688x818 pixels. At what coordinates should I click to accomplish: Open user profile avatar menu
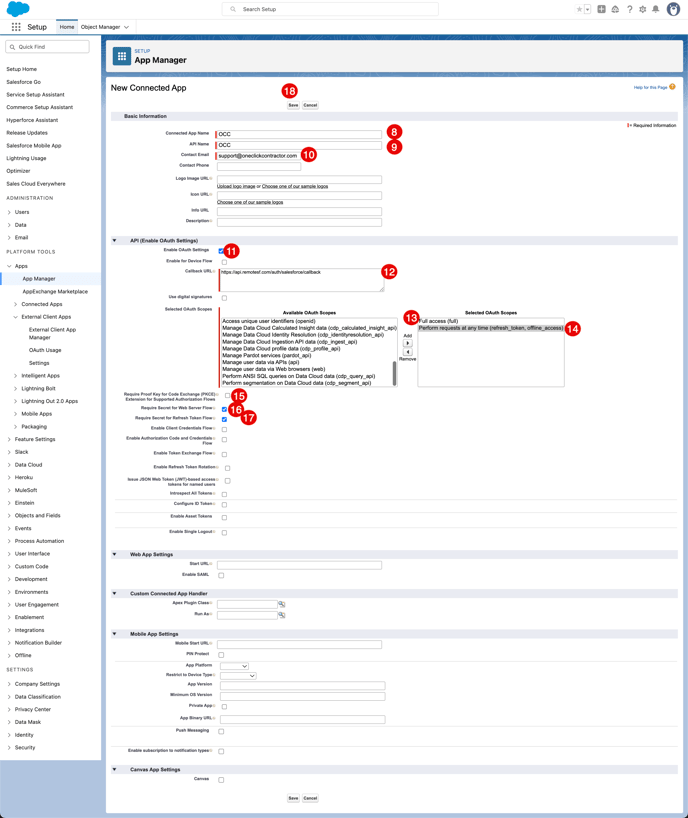pyautogui.click(x=673, y=9)
